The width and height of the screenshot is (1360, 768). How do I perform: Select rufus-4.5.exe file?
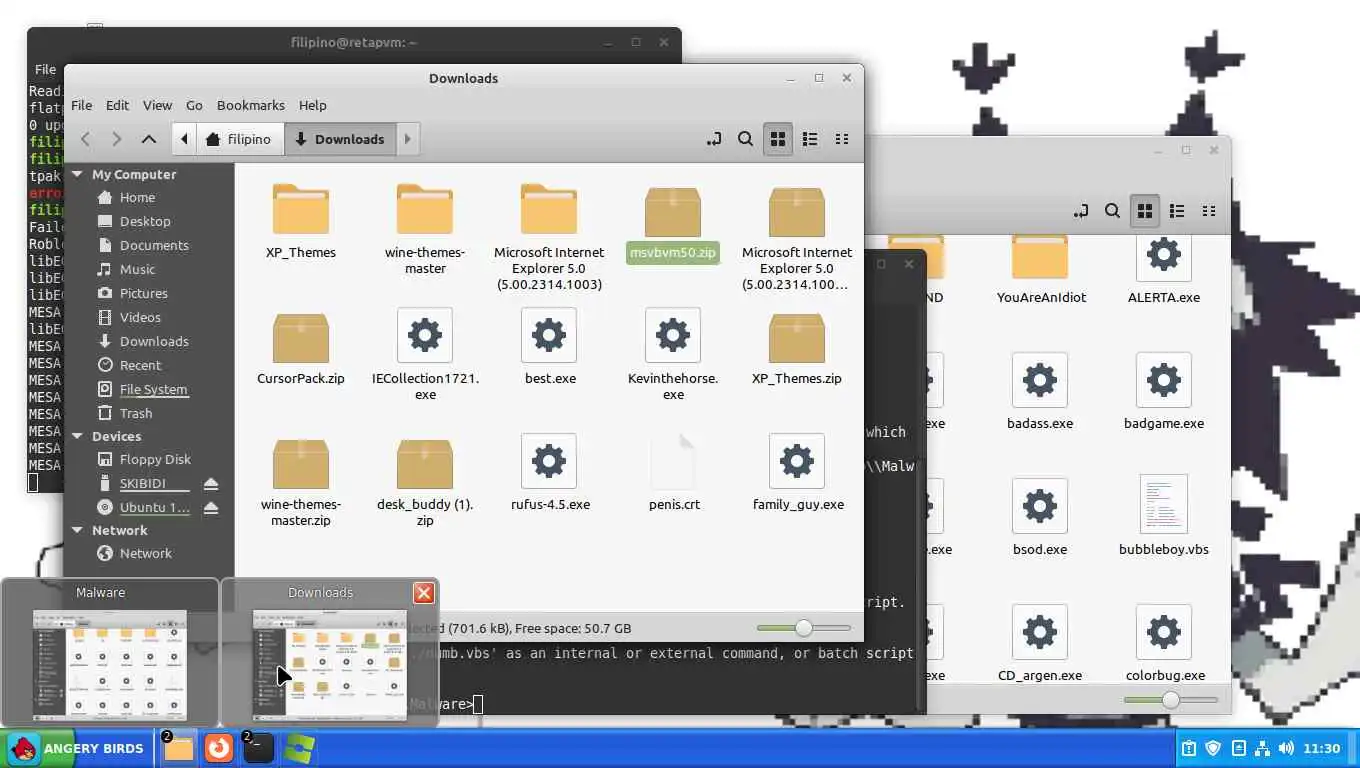[x=549, y=473]
